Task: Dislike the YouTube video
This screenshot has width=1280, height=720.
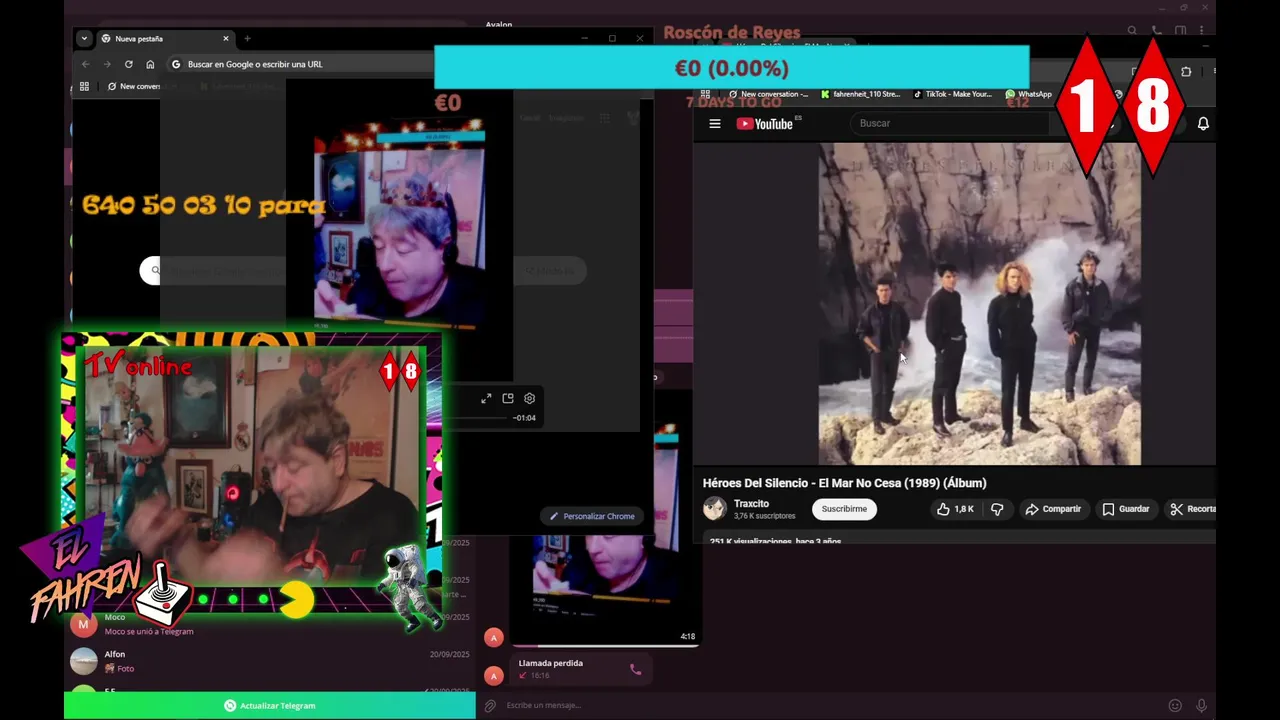Action: click(x=997, y=509)
